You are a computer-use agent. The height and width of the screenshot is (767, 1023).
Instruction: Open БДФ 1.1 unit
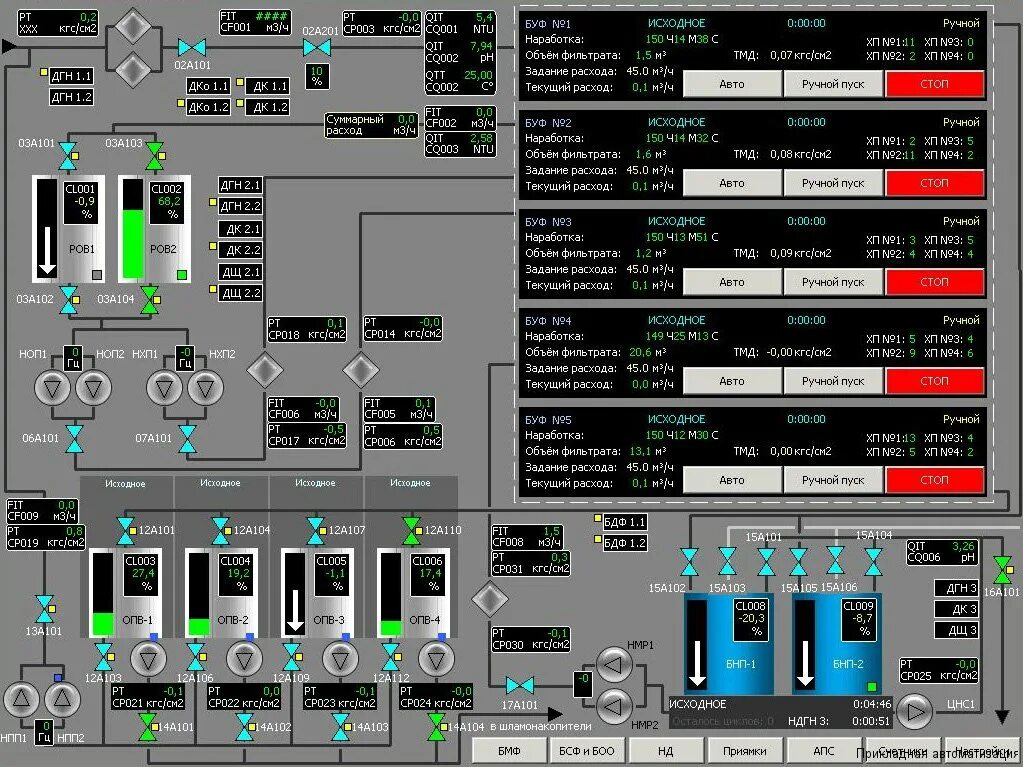coord(624,522)
